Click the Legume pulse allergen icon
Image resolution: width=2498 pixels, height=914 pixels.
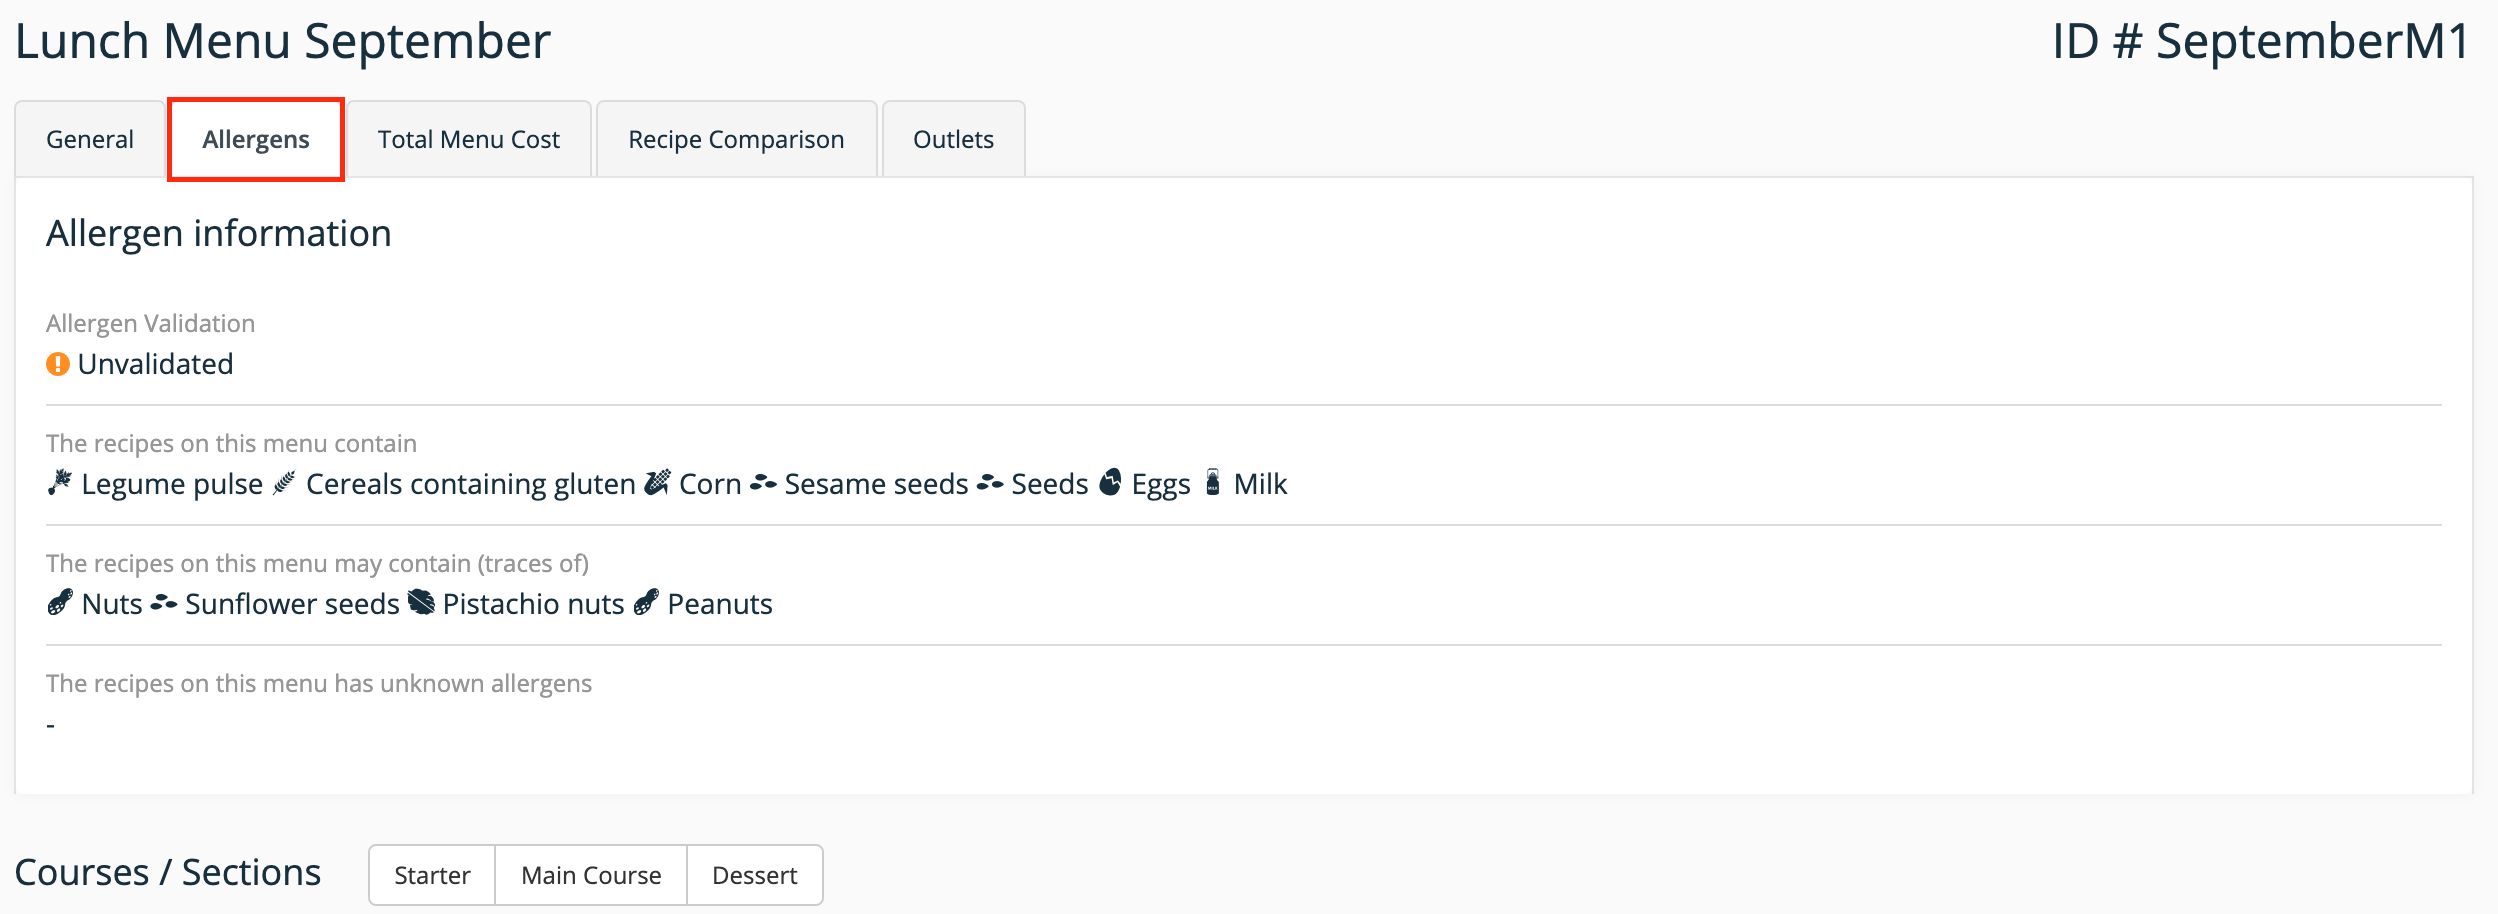coord(60,483)
